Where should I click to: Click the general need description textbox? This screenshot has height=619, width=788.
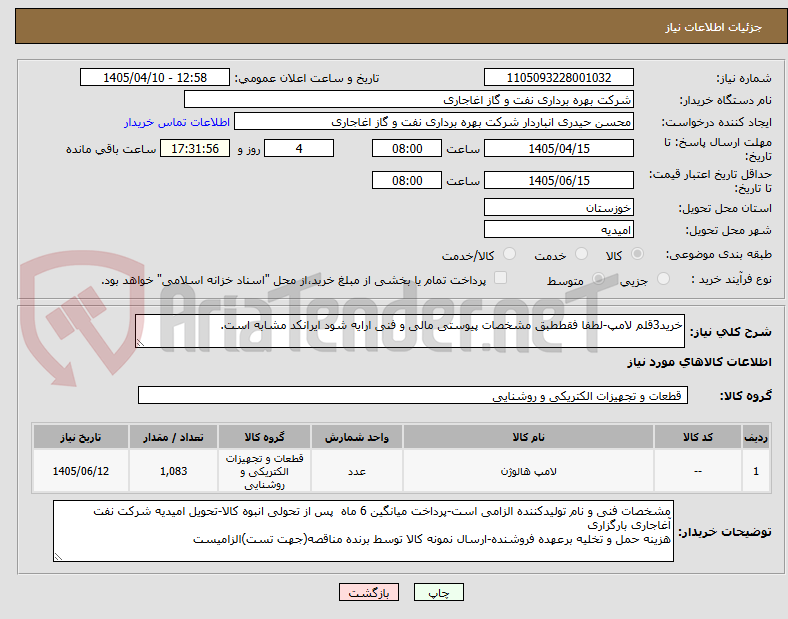coord(410,331)
